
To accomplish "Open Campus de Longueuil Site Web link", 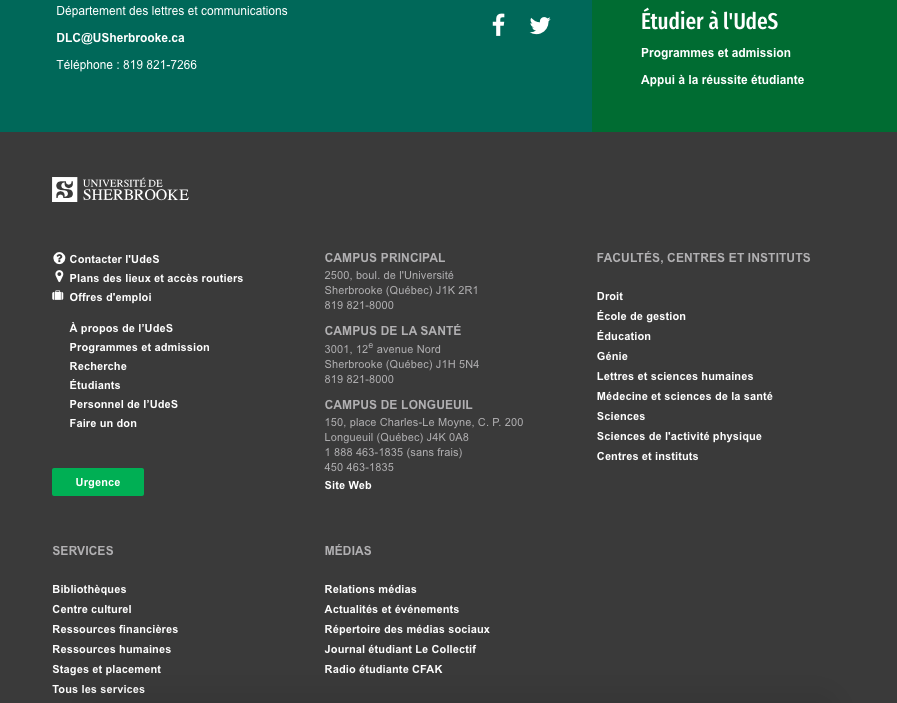I will [x=348, y=485].
